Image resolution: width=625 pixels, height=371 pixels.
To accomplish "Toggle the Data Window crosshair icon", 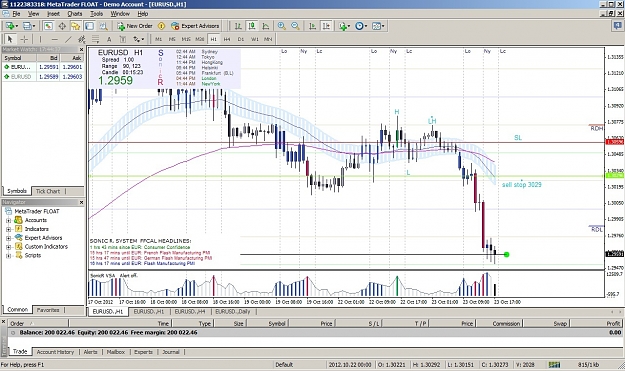I will coord(62,26).
